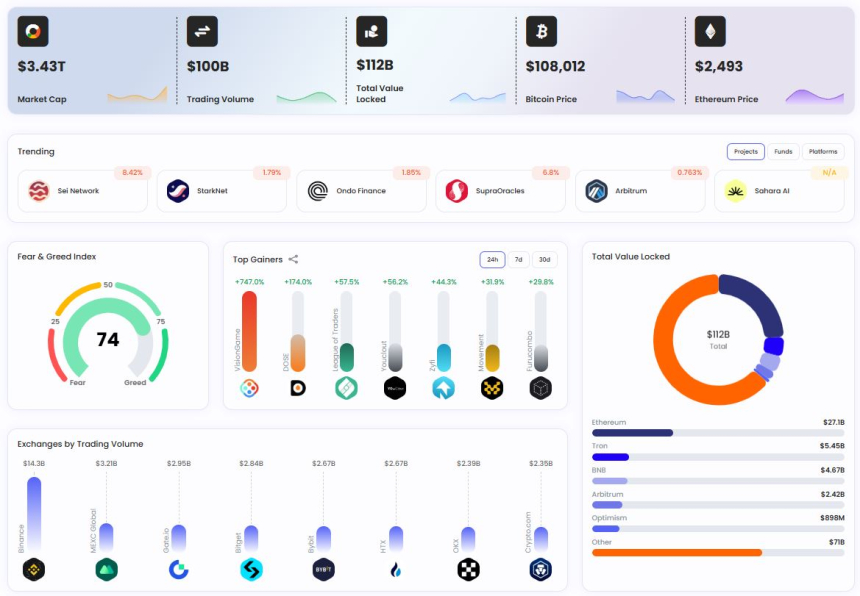Viewport: 860px width, 596px height.
Task: Click the Bitcoin Price icon
Action: (x=541, y=32)
